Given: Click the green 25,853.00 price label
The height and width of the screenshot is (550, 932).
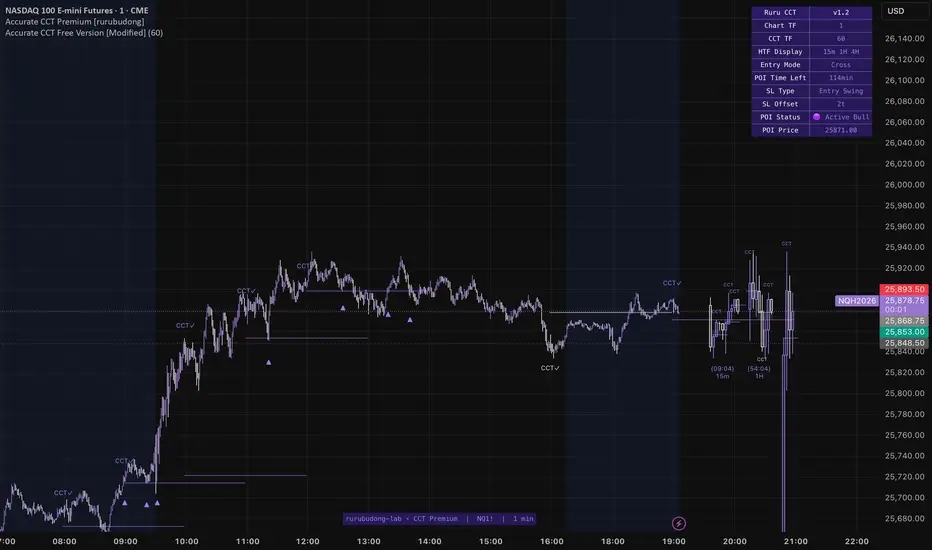Looking at the screenshot, I should click(904, 332).
